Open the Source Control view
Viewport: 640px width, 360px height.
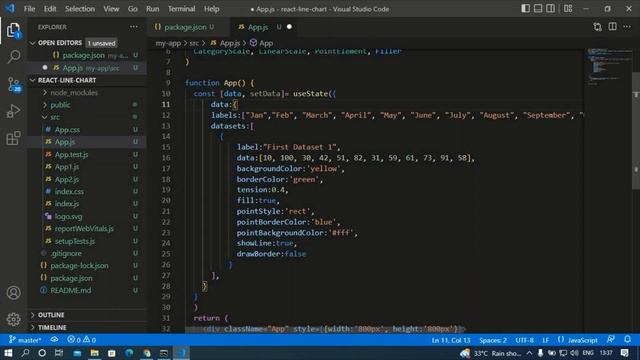tap(13, 84)
